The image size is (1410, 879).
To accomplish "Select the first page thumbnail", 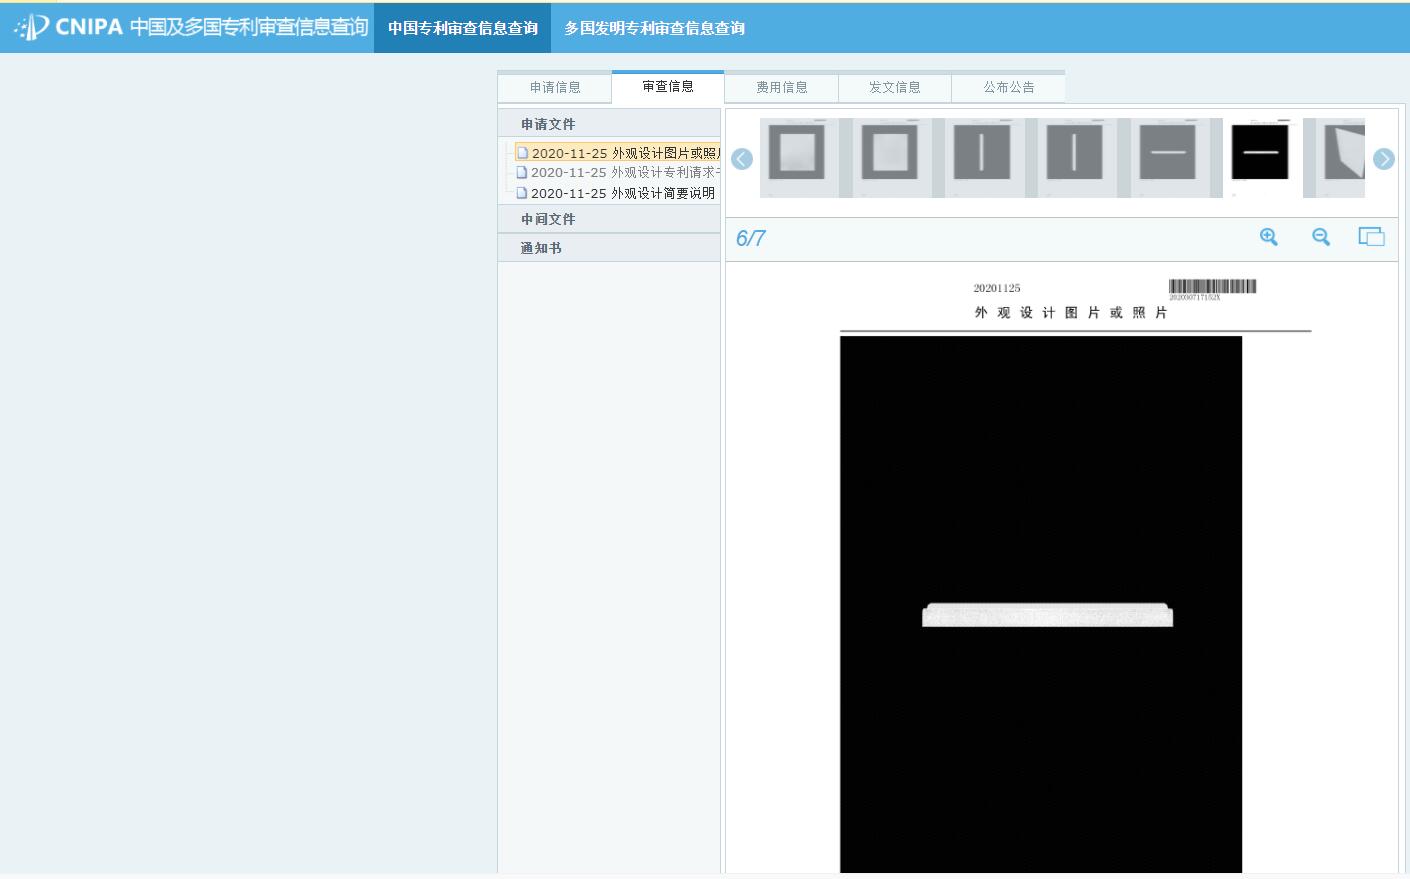I will click(797, 155).
